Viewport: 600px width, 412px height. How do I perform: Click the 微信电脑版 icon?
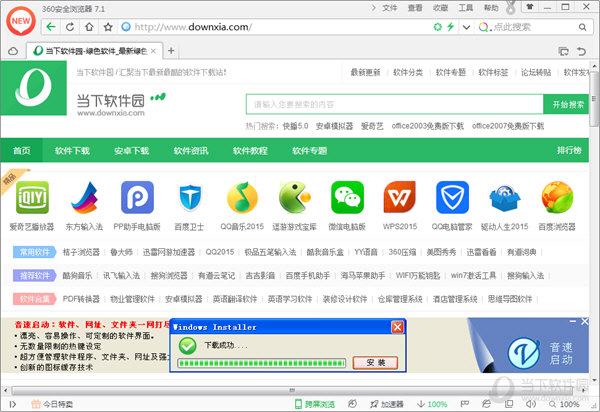coord(347,197)
